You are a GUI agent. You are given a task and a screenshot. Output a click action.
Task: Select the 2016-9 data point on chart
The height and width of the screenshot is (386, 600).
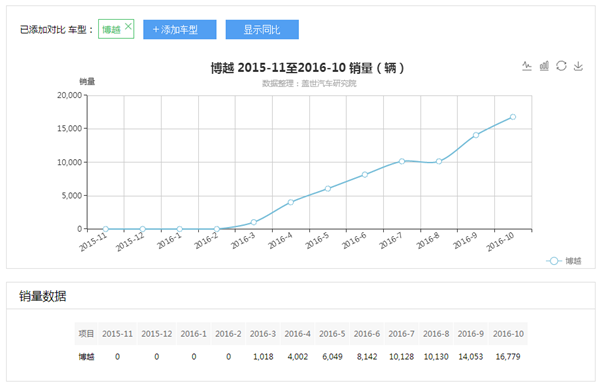pos(476,135)
